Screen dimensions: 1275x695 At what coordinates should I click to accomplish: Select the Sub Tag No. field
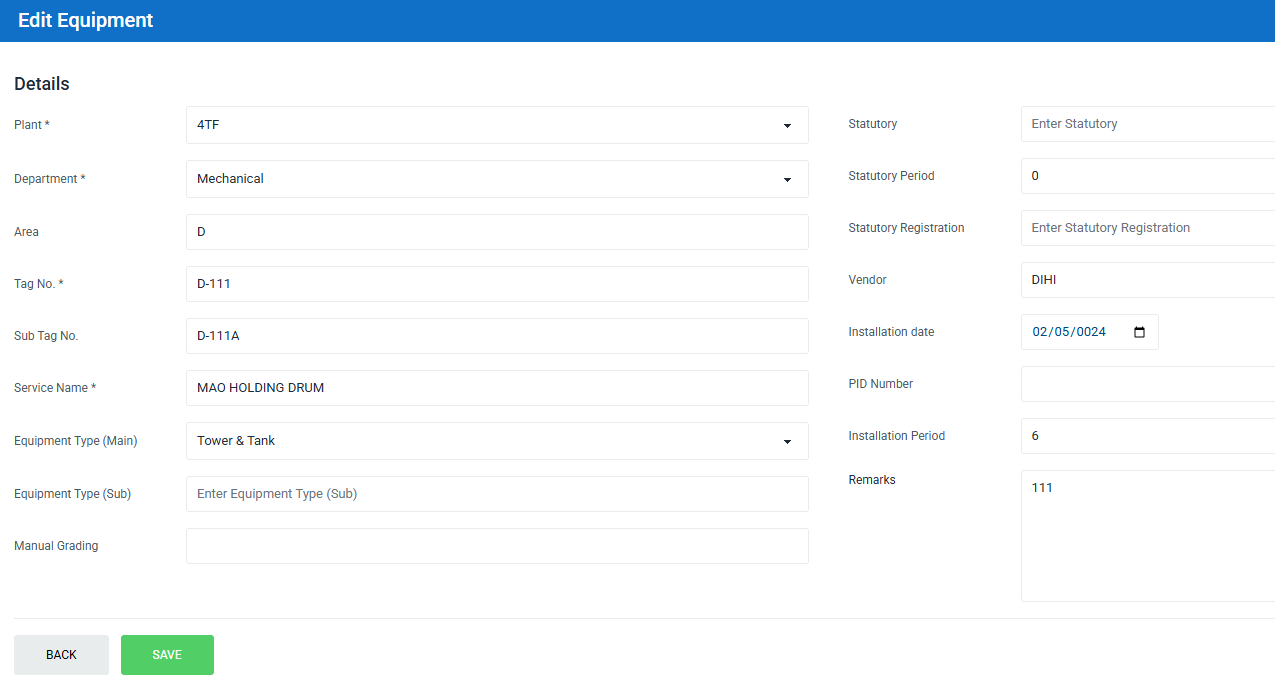pyautogui.click(x=497, y=336)
